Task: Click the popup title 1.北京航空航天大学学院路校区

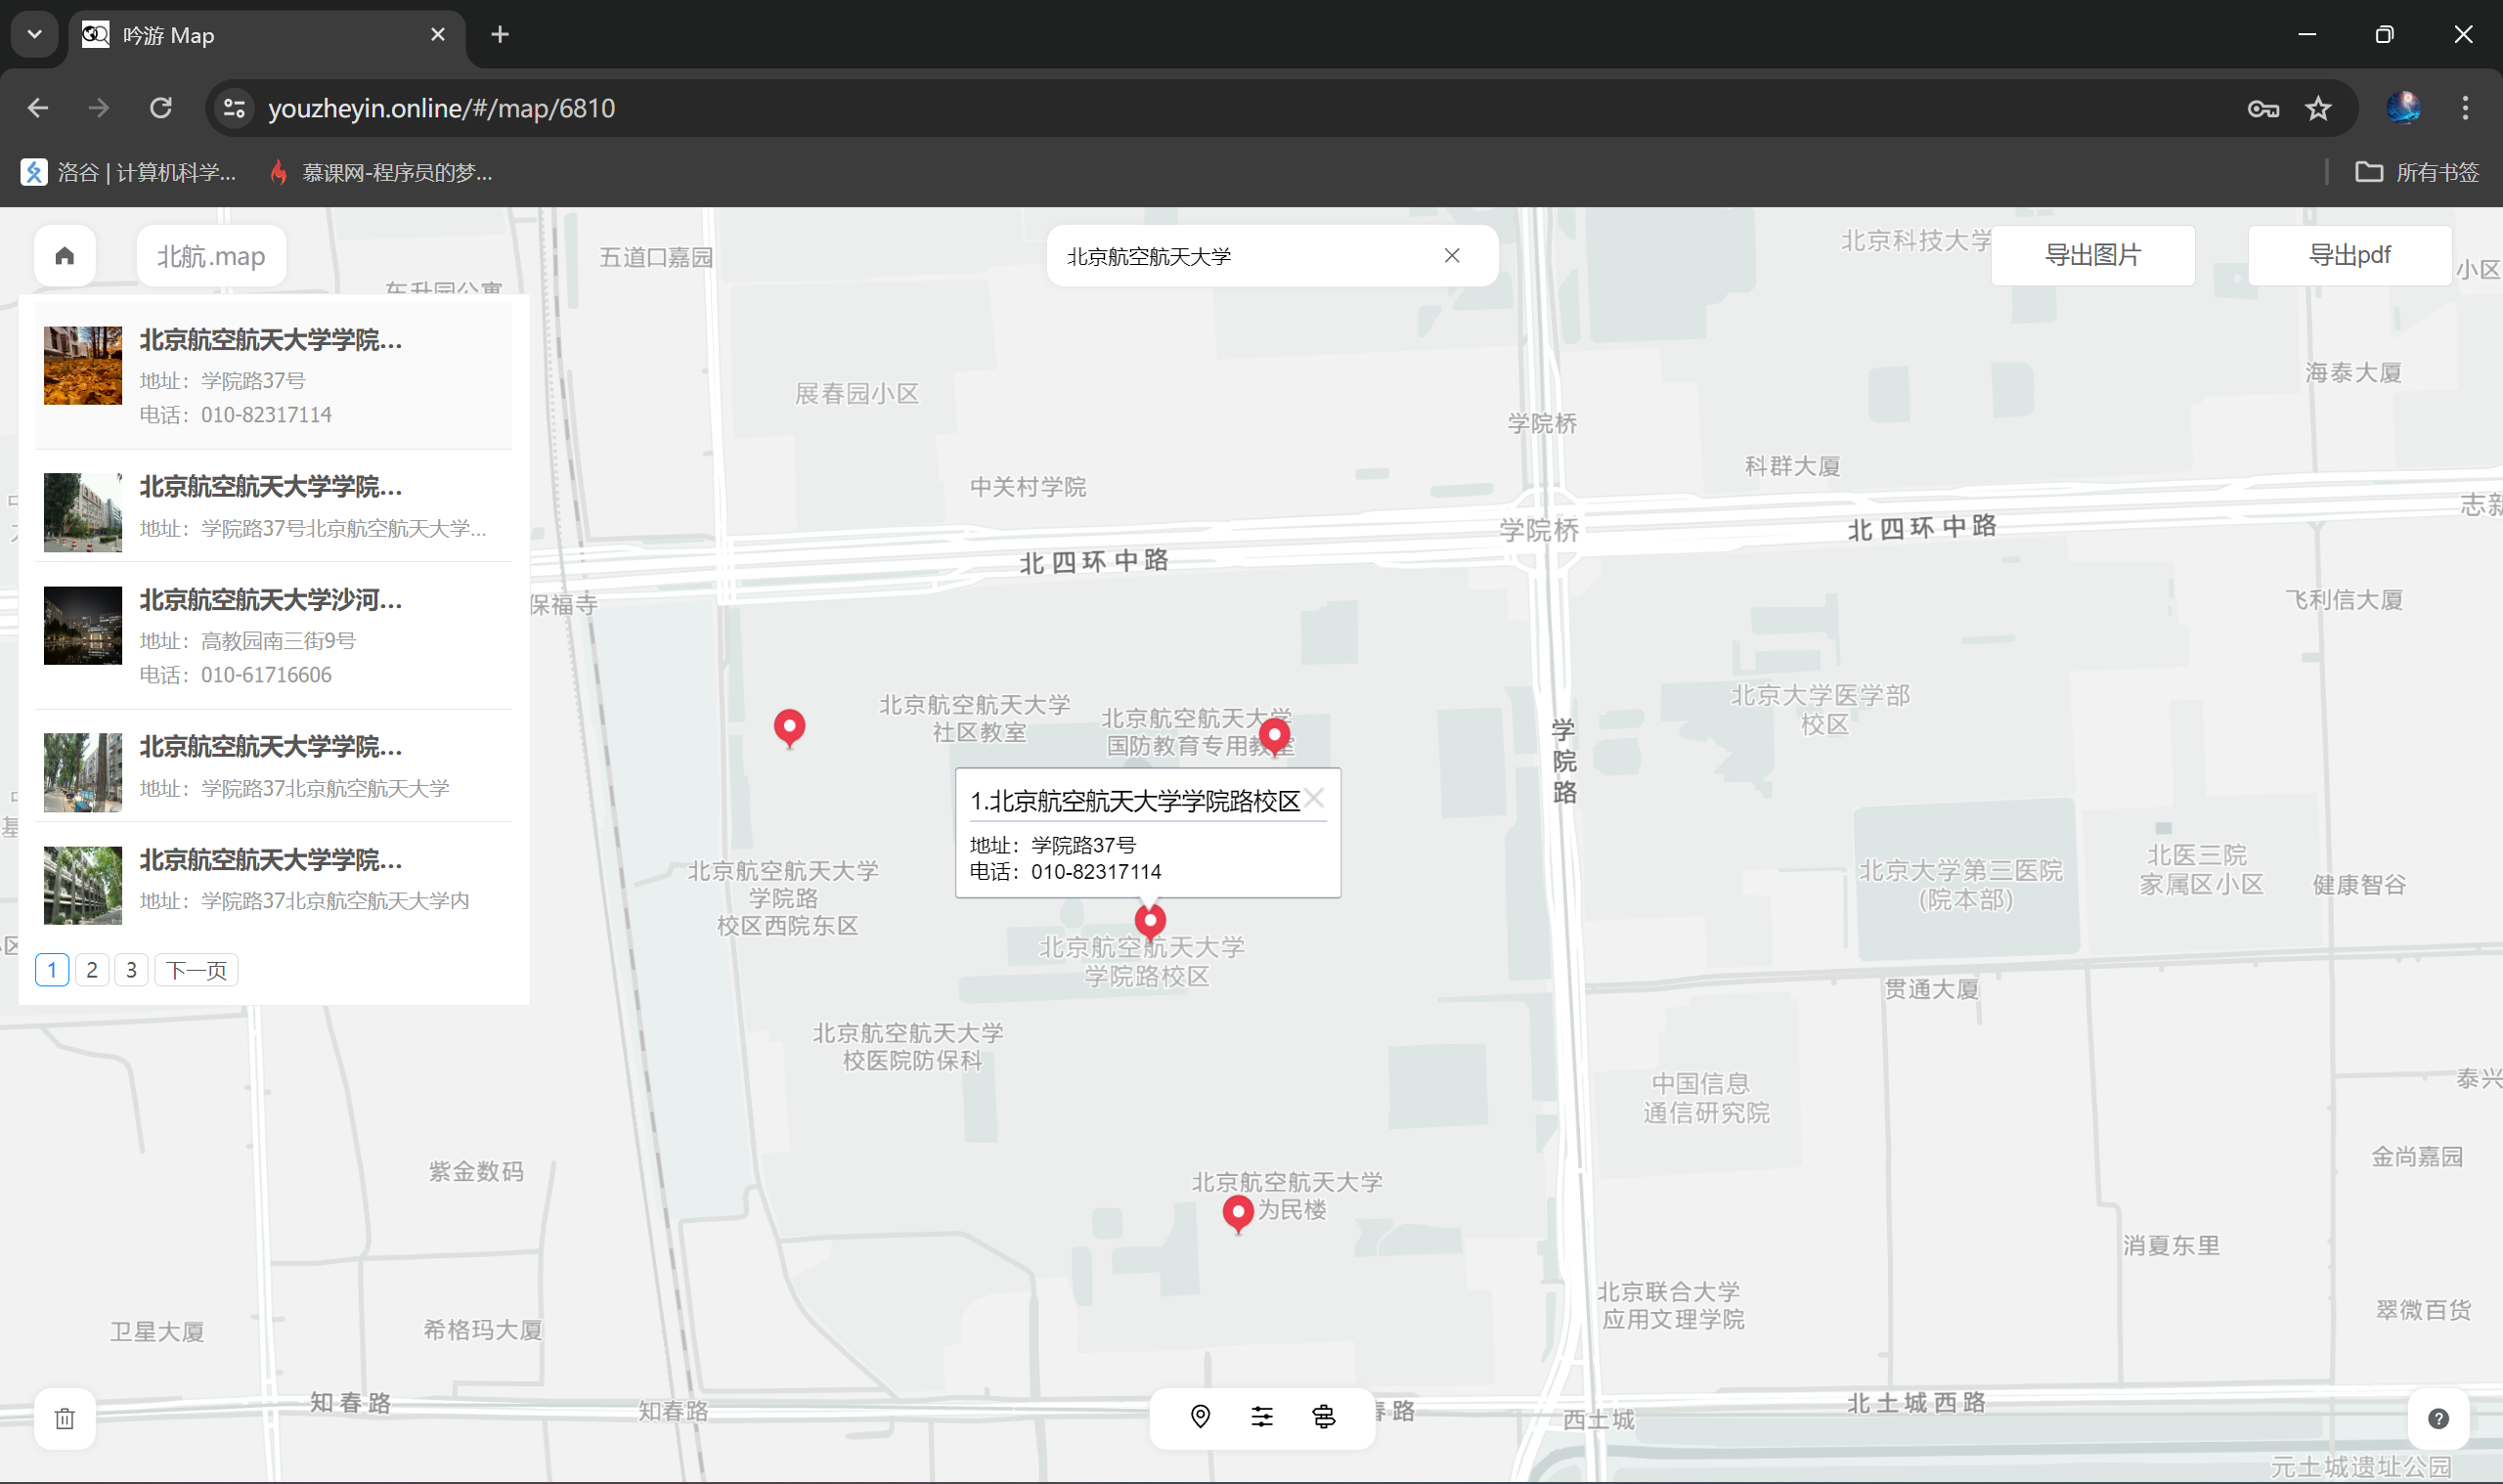Action: (x=1135, y=801)
